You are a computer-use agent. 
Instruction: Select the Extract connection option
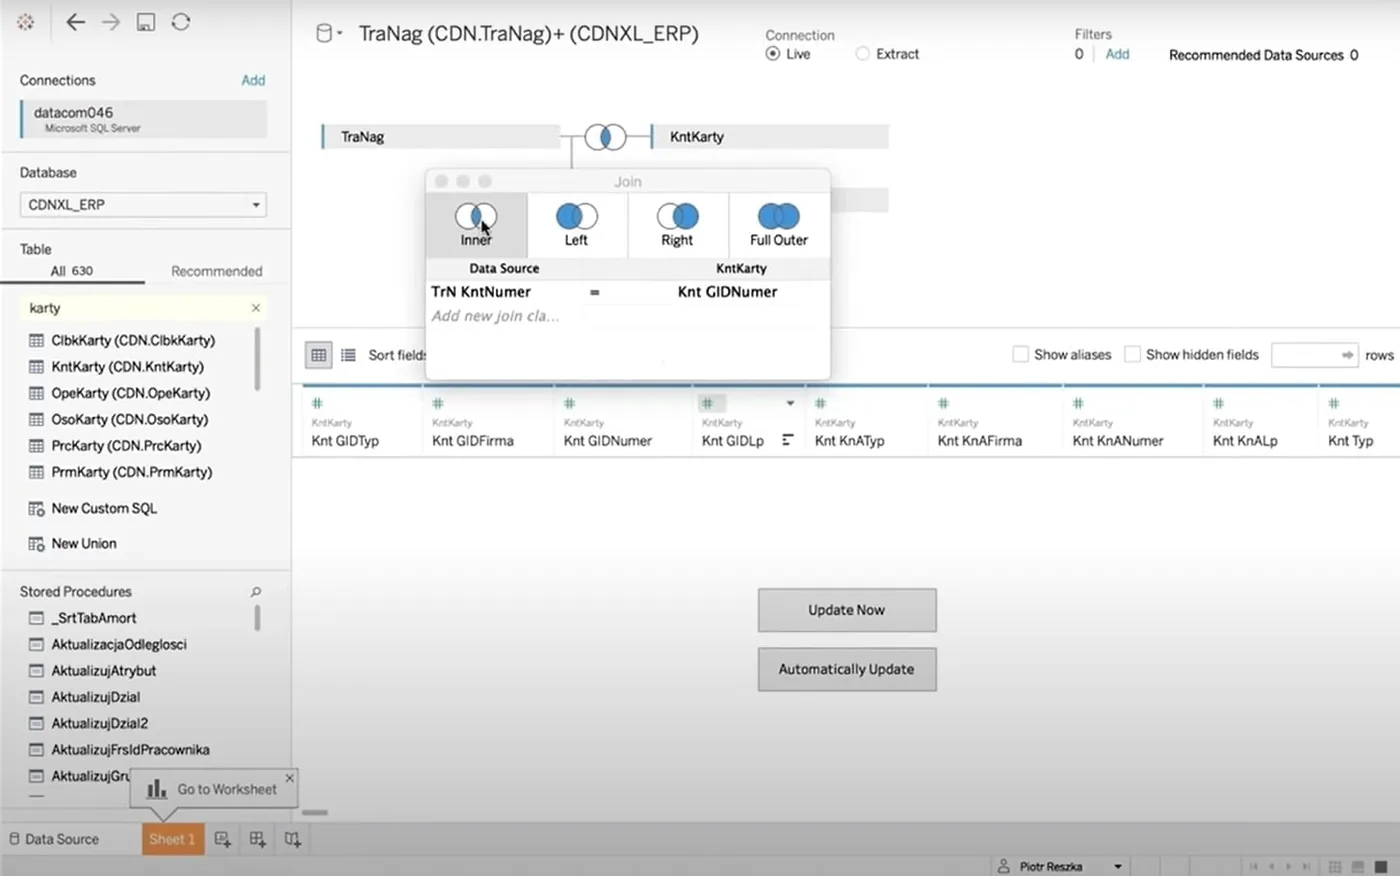click(862, 54)
